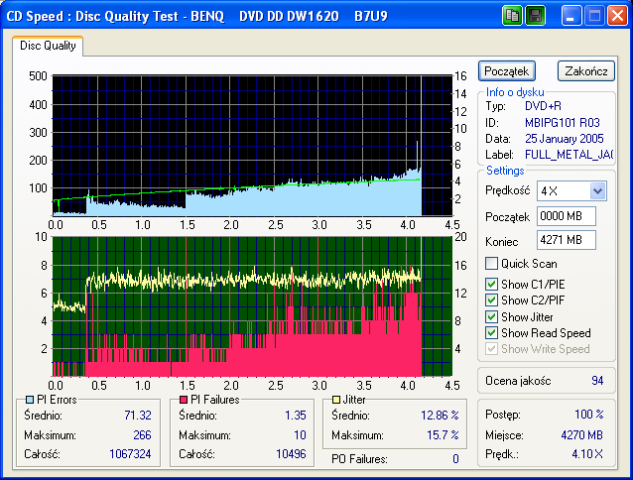
Task: Select the Disc Quality tab
Action: click(47, 45)
